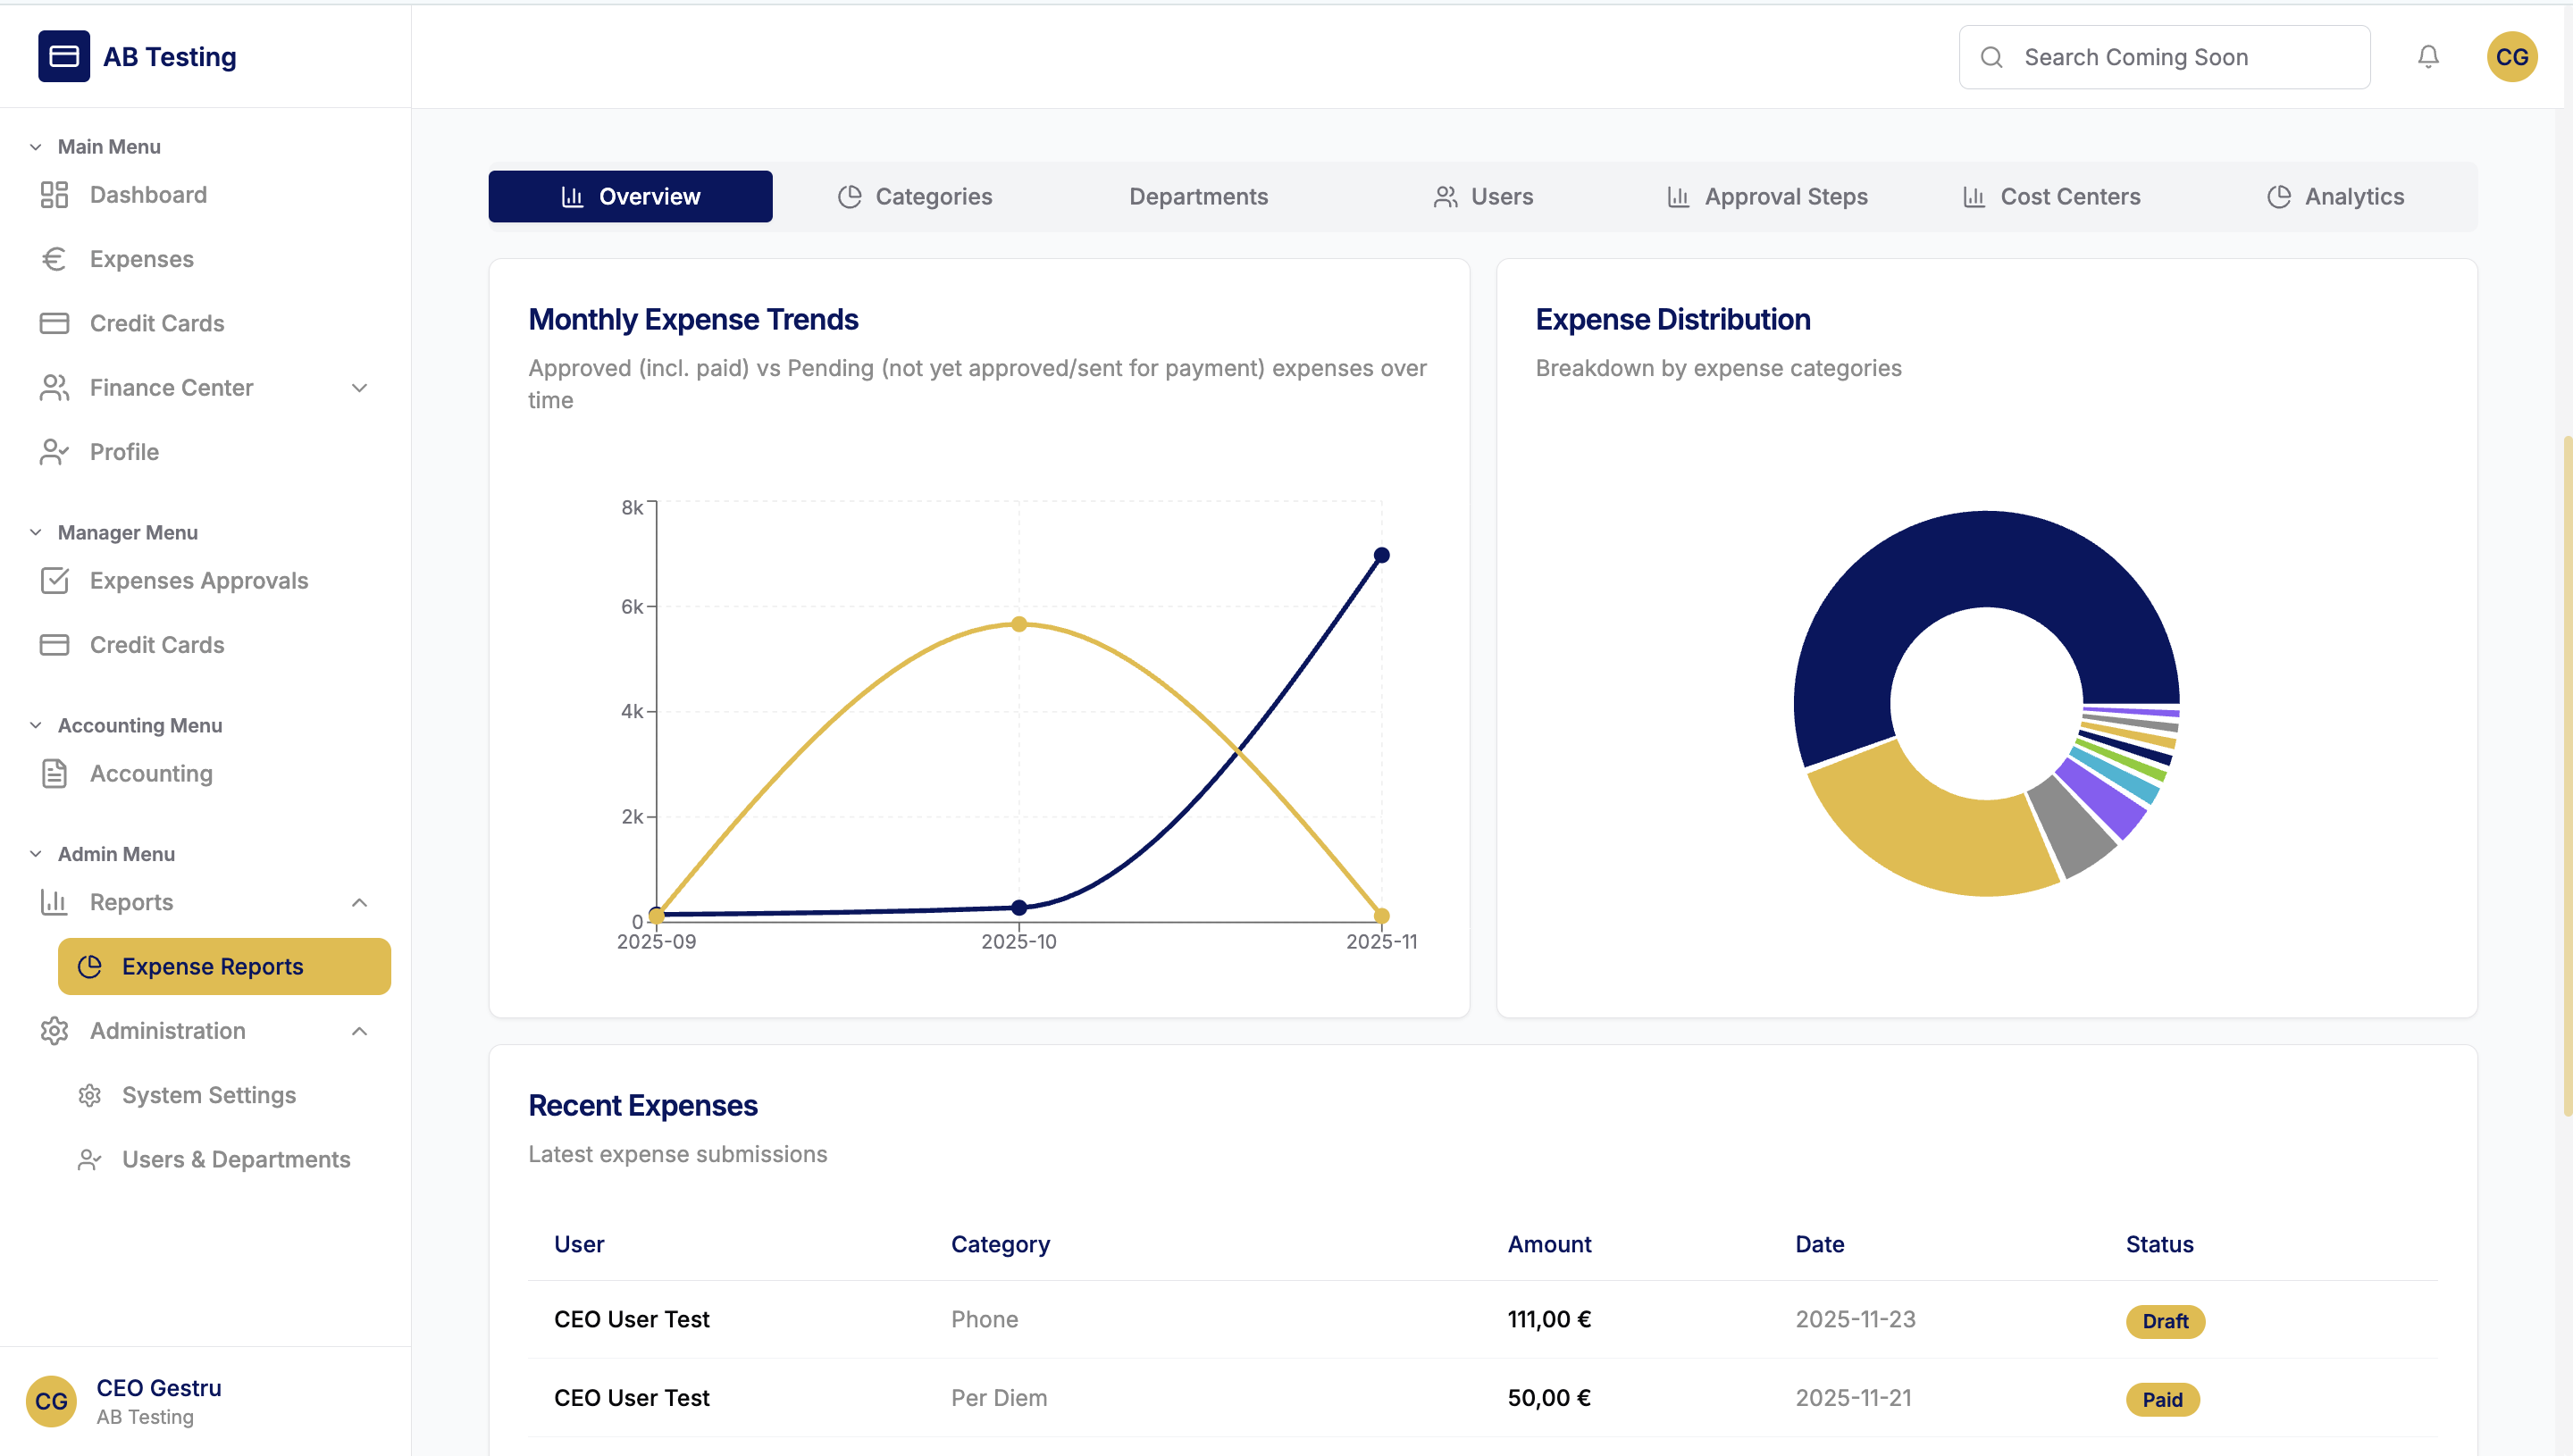This screenshot has width=2573, height=1456.
Task: Open the Approval Steps tab
Action: 1768,196
